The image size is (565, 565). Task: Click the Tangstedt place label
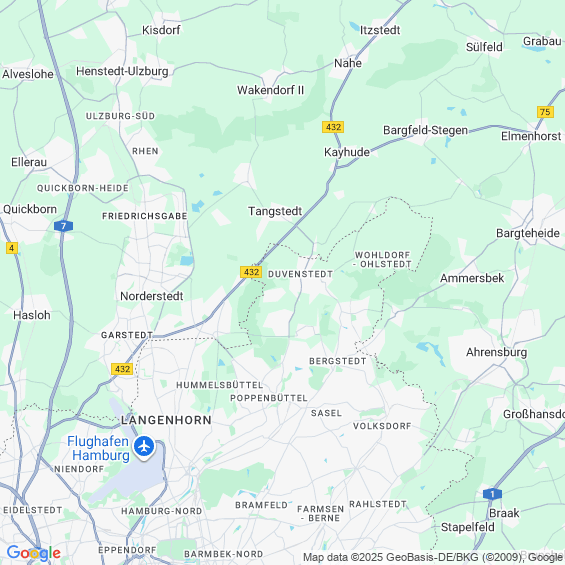coord(275,211)
